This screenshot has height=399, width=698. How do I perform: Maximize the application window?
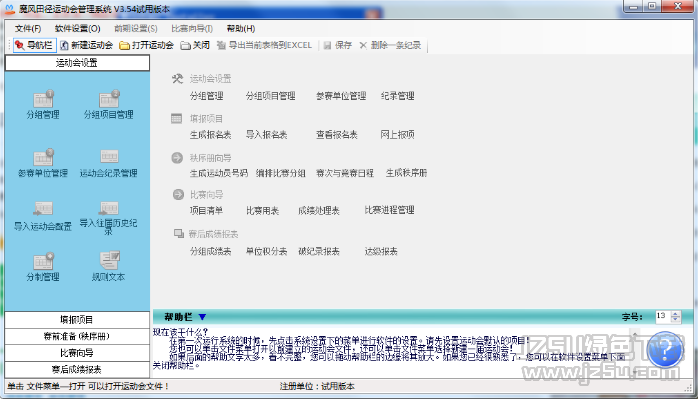pyautogui.click(x=652, y=6)
